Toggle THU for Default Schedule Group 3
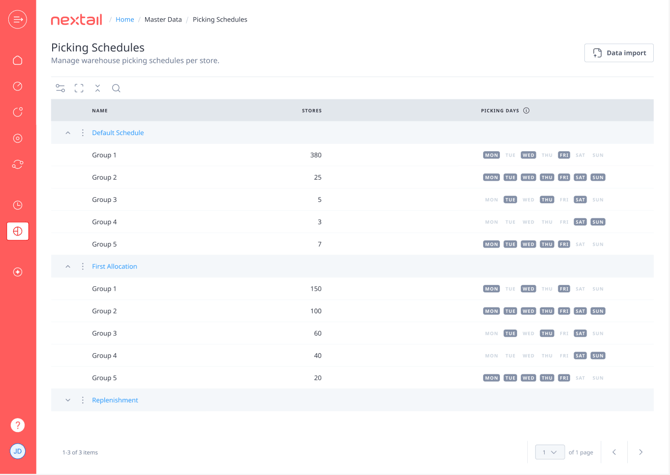 547,199
